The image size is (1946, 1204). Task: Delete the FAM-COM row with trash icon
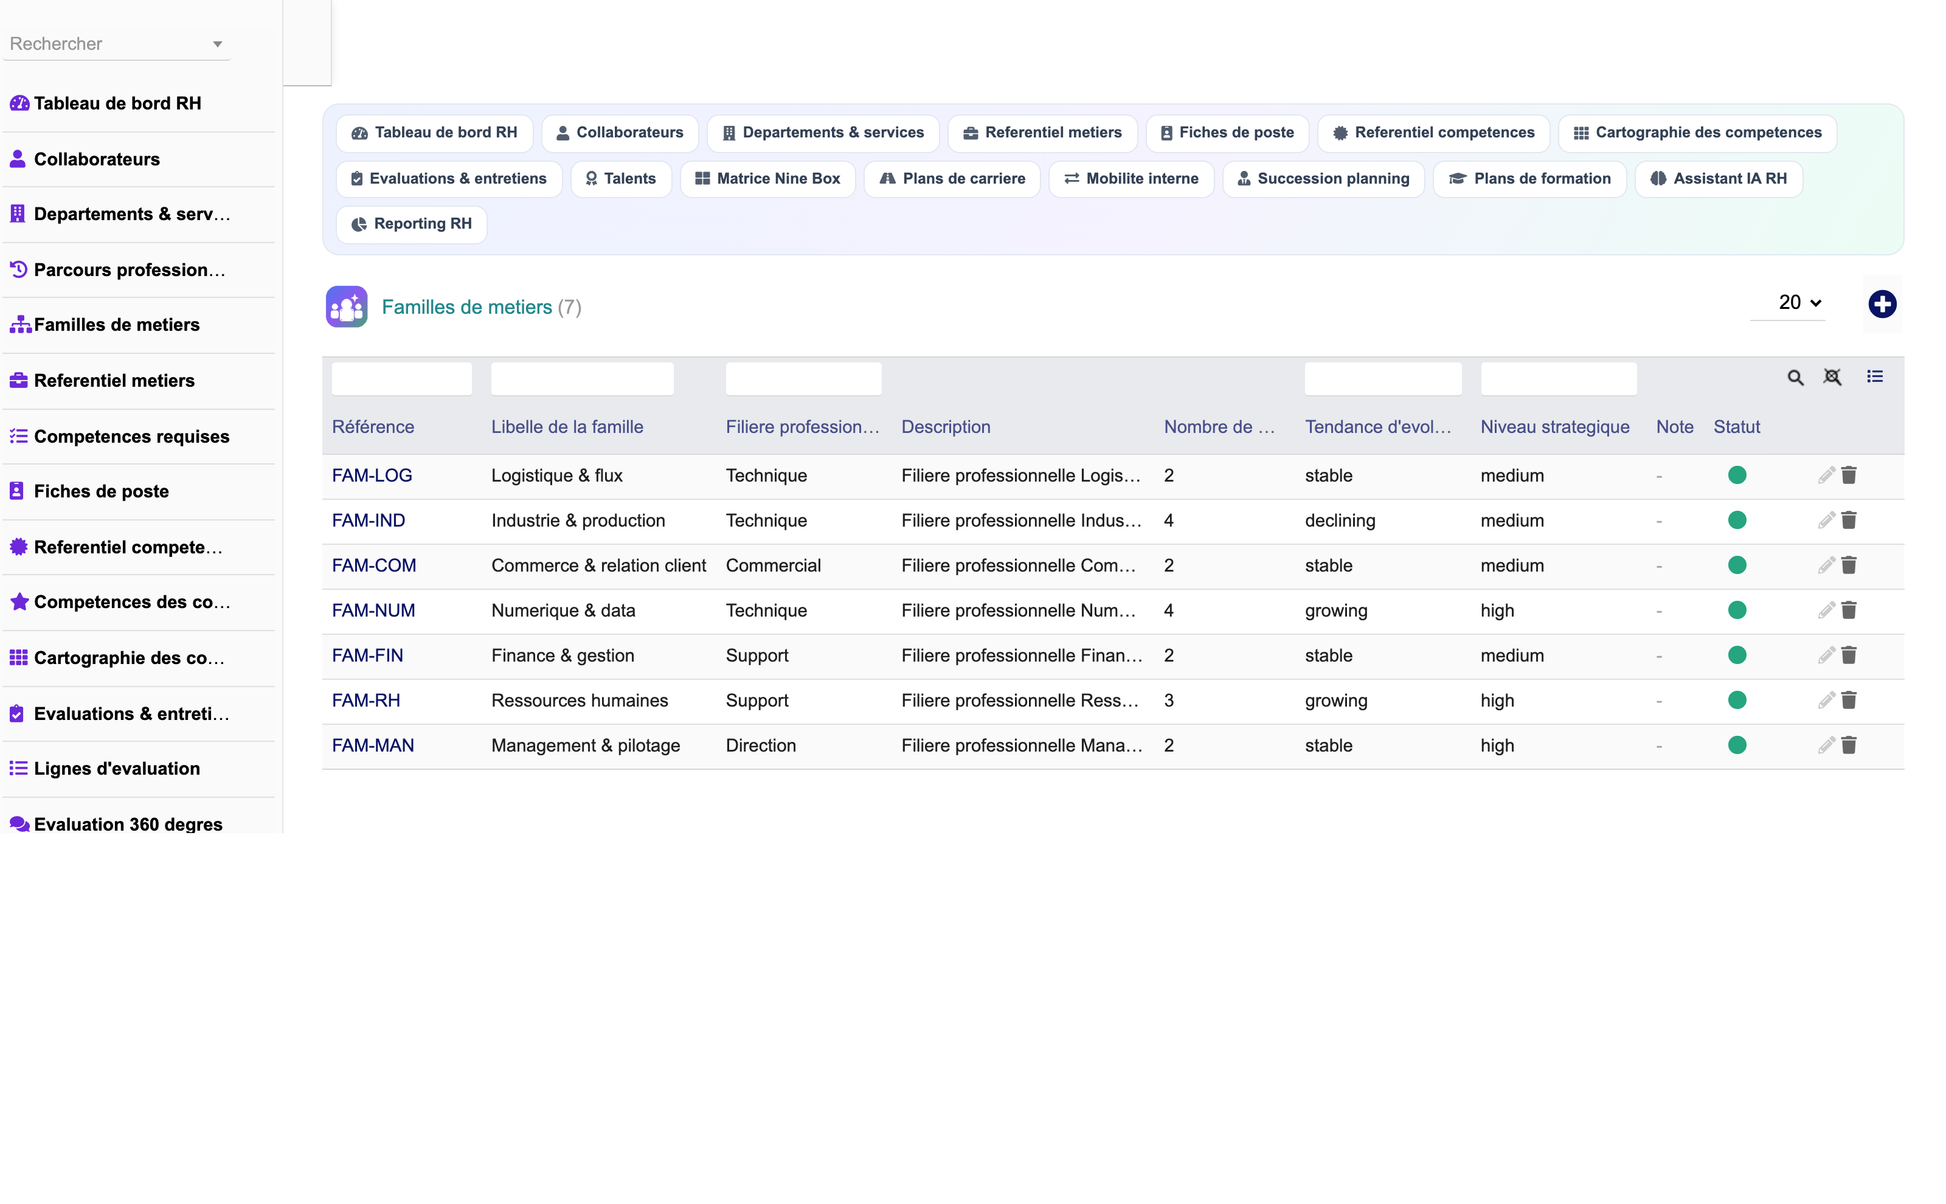[x=1849, y=565]
